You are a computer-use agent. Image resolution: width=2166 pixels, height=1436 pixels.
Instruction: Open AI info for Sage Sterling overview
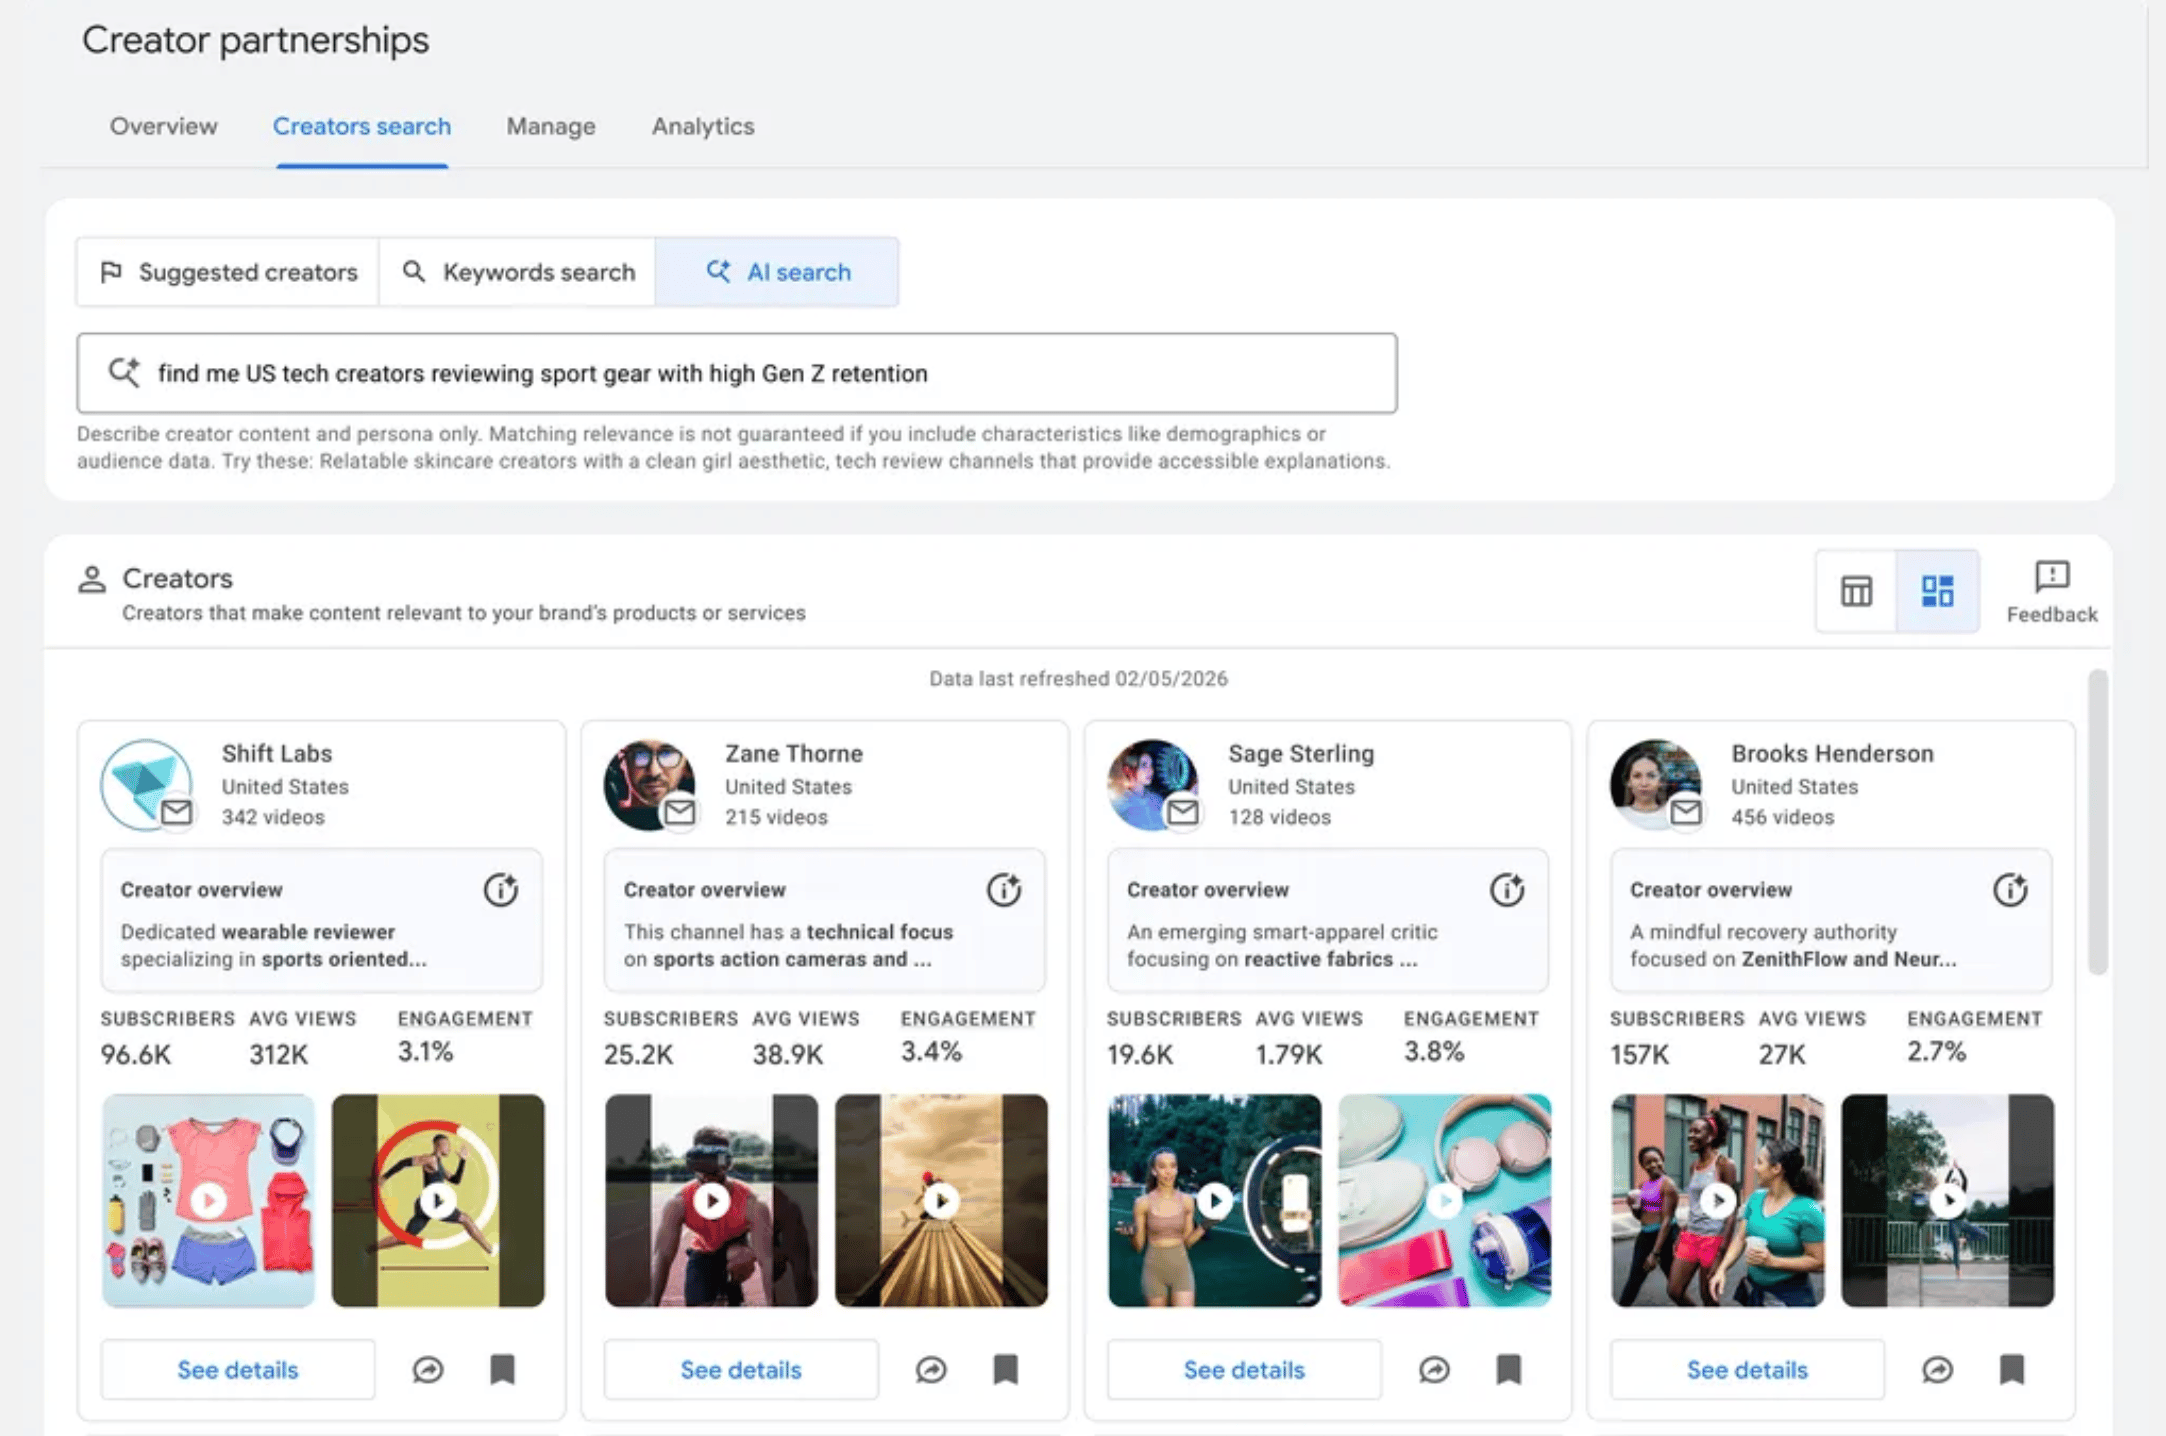[x=1507, y=889]
